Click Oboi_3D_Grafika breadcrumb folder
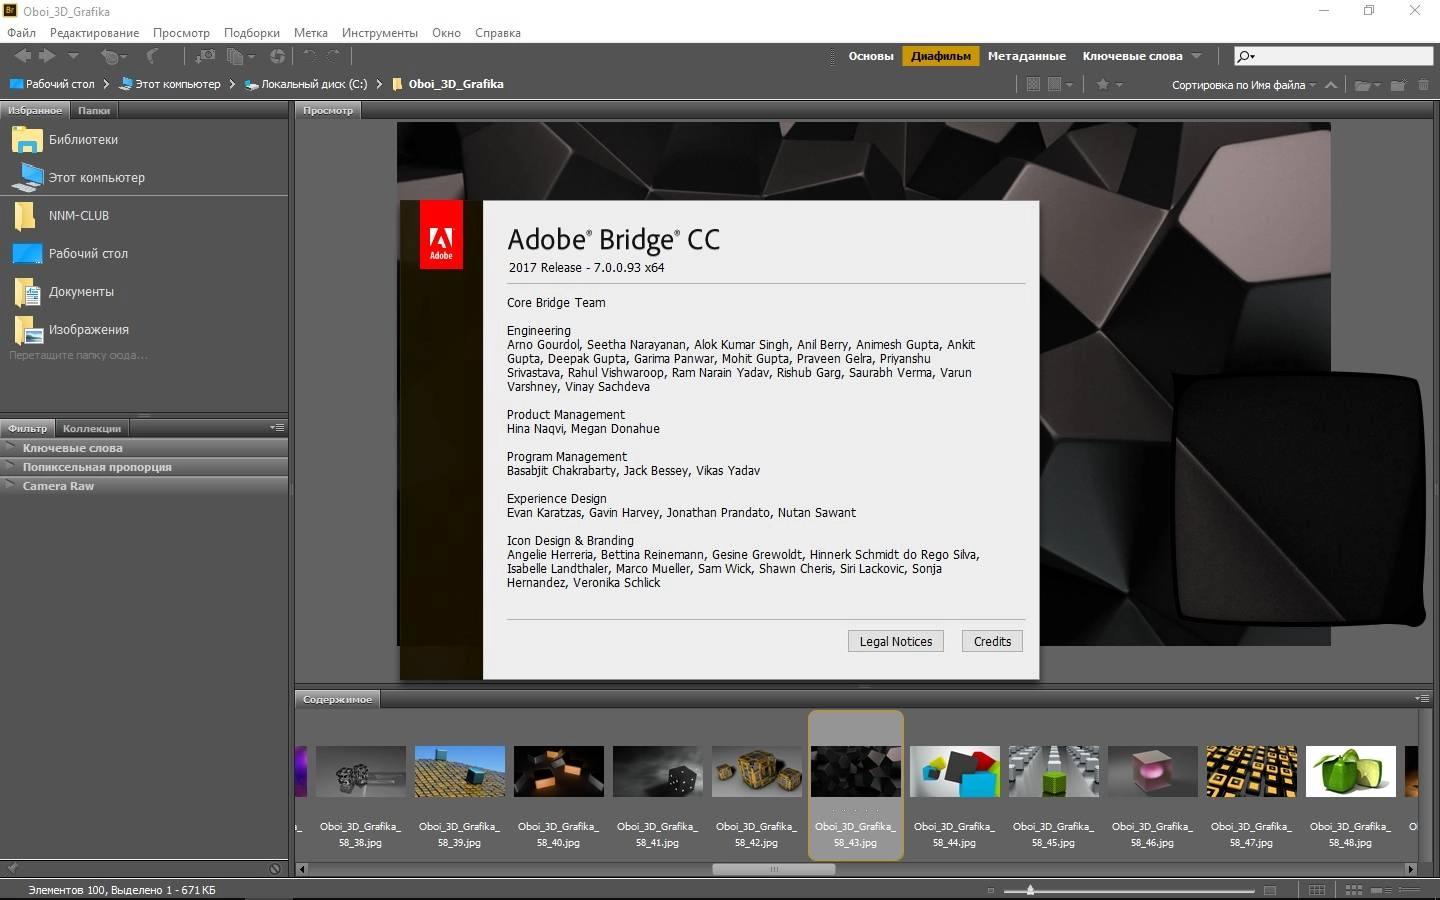 click(448, 84)
